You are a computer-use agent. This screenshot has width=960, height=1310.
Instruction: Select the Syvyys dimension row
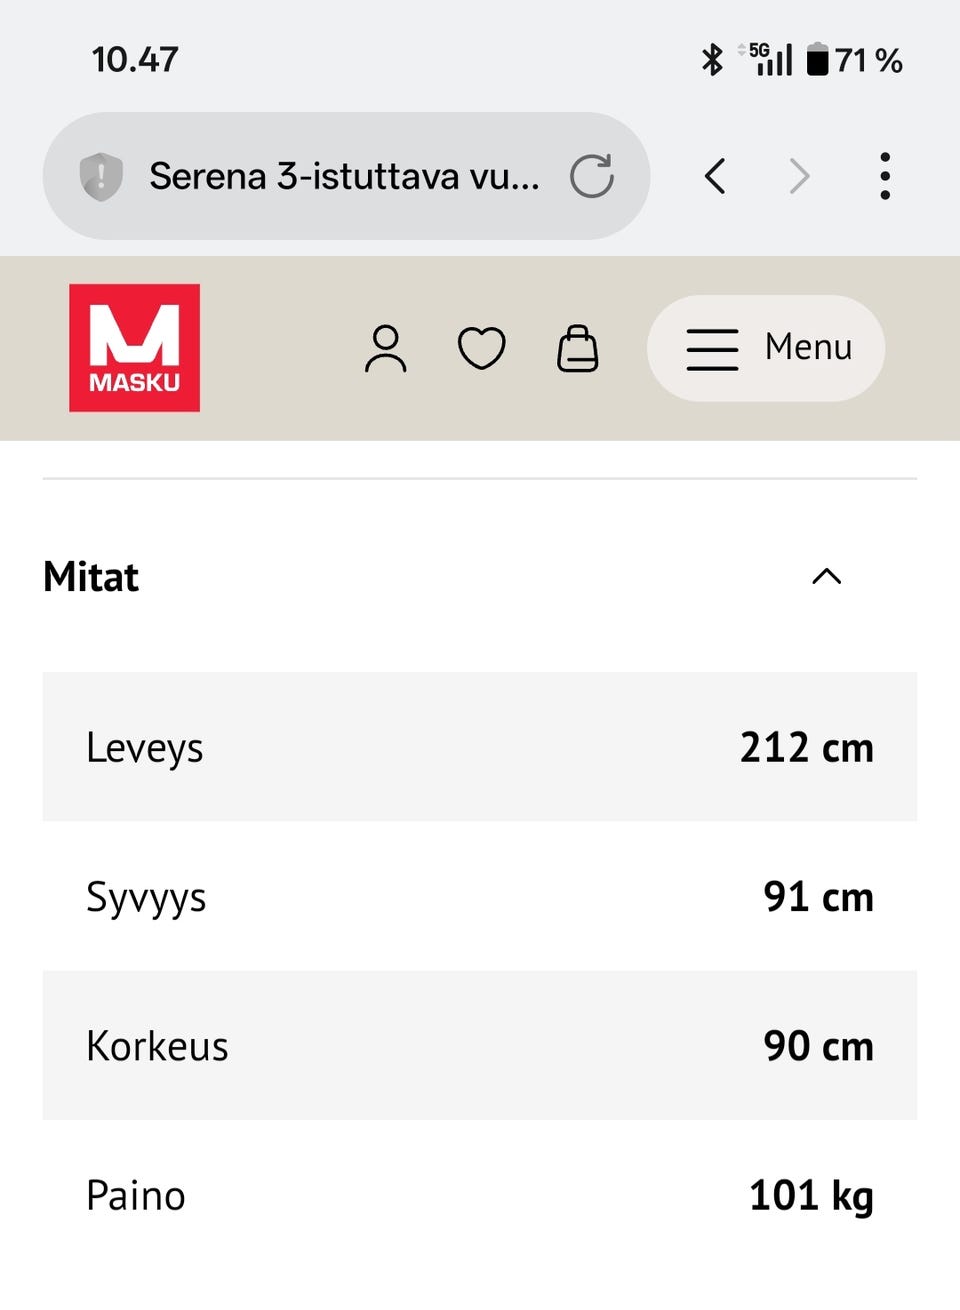point(479,897)
